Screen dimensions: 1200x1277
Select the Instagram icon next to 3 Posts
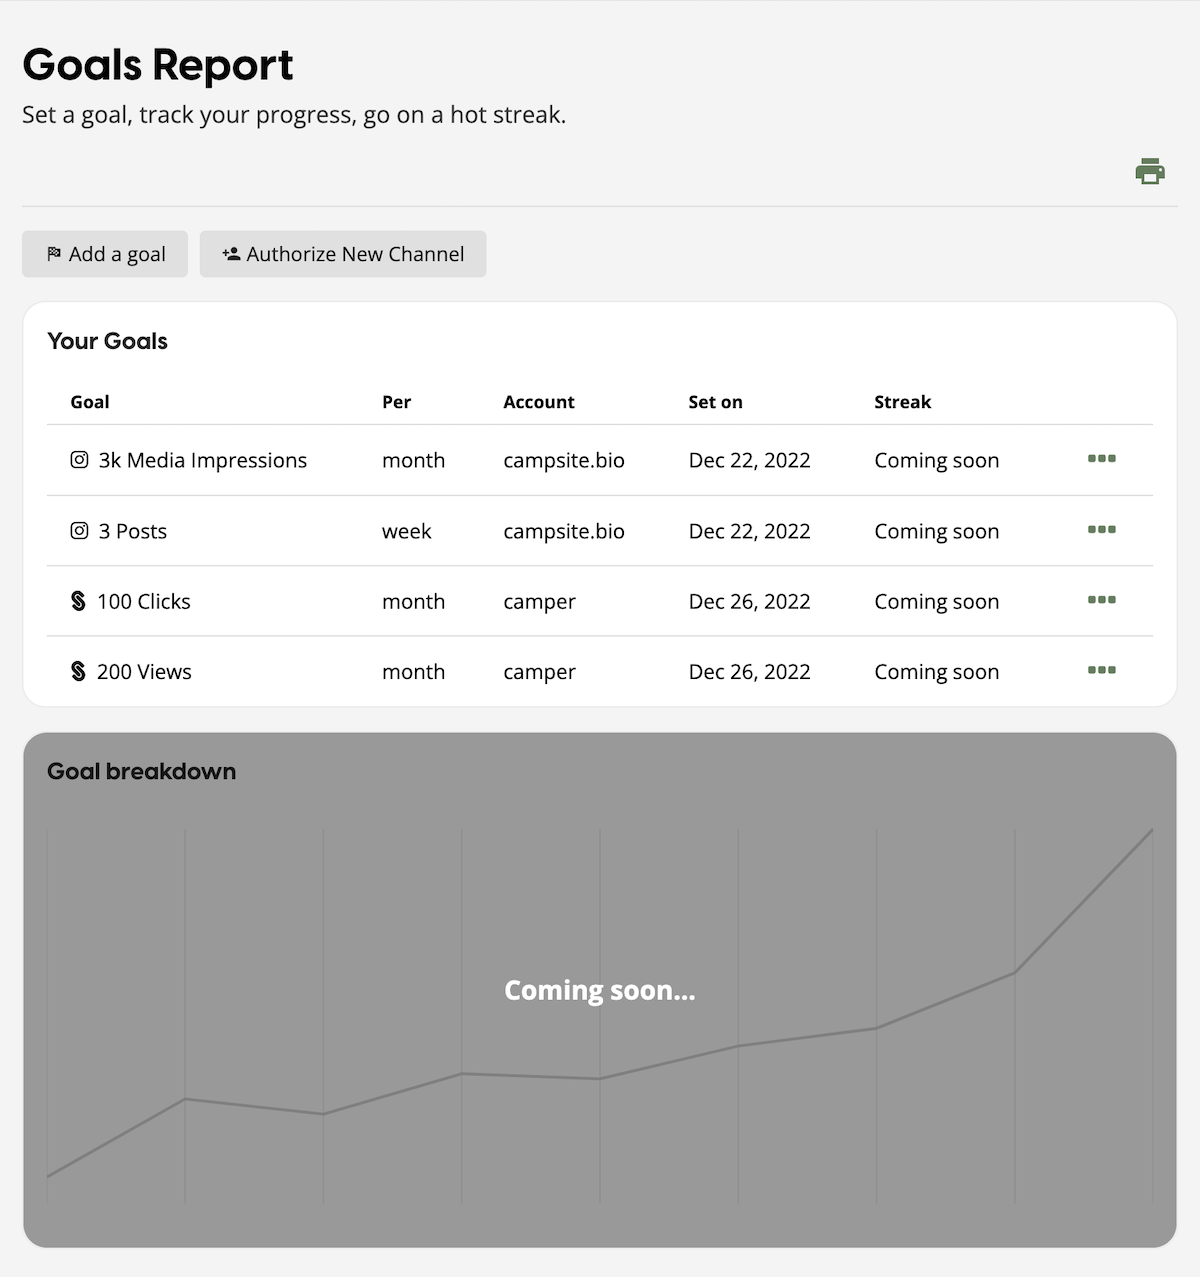coord(78,531)
